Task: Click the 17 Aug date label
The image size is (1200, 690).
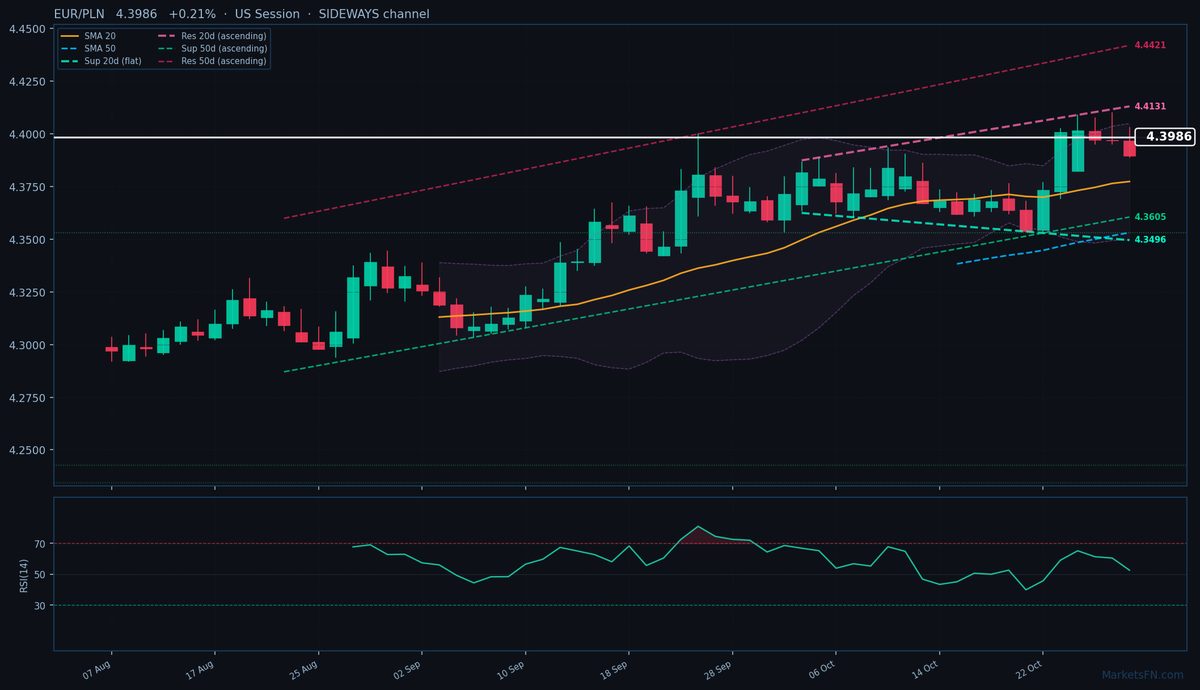Action: tap(200, 669)
